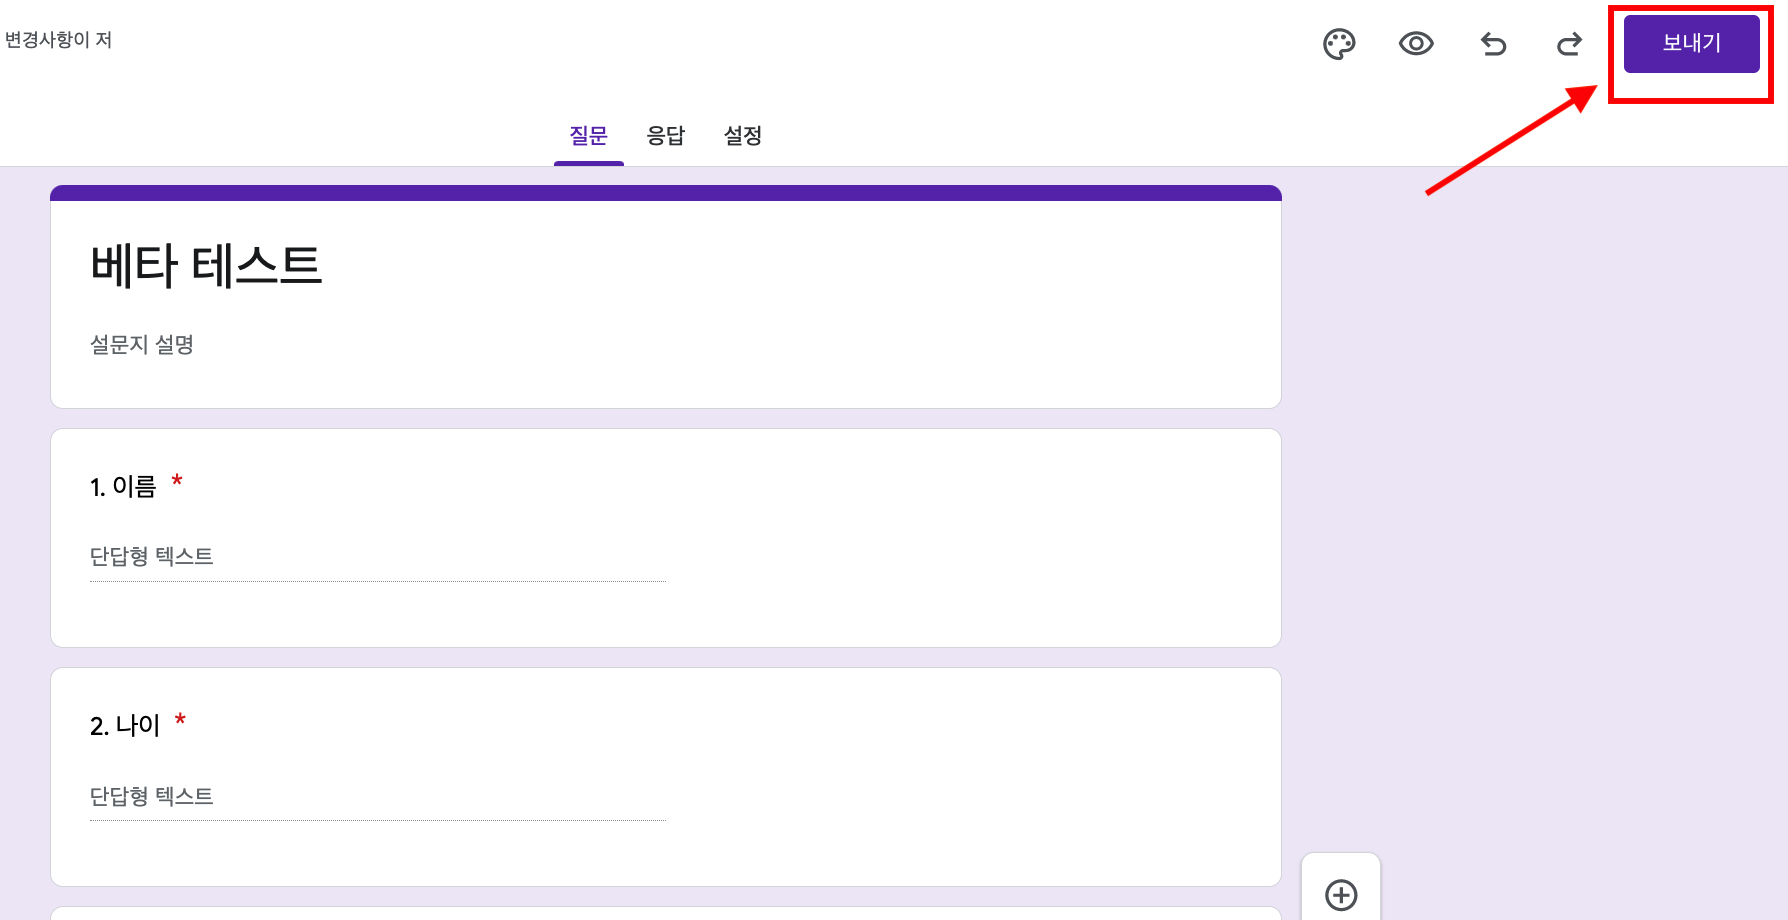1788x920 pixels.
Task: Preview the form using the eye icon
Action: pyautogui.click(x=1415, y=43)
